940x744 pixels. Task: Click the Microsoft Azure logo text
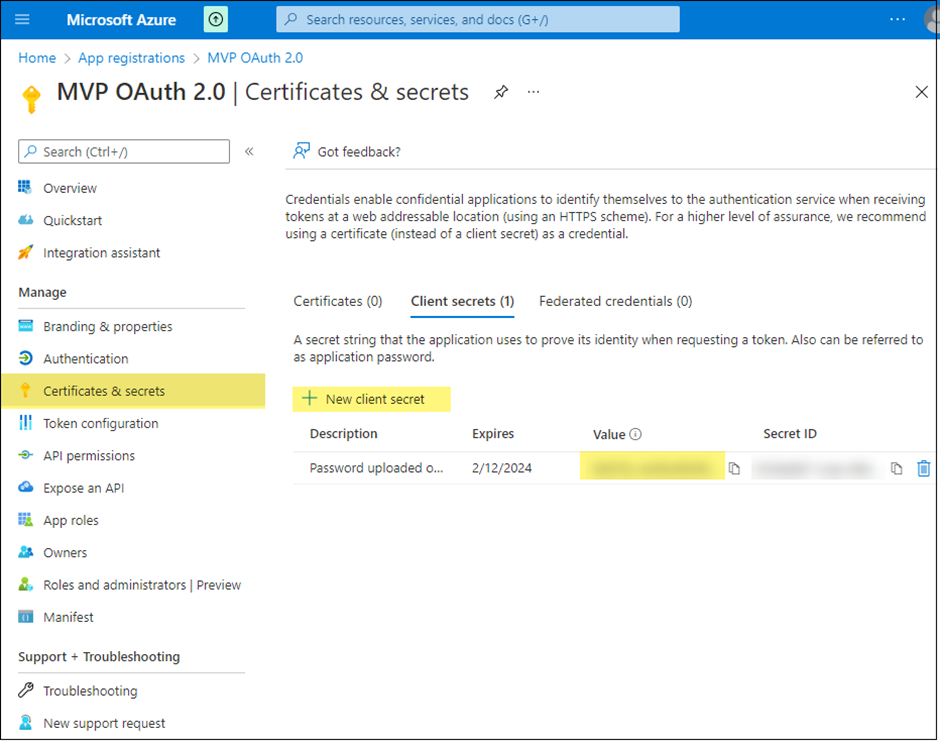point(121,20)
